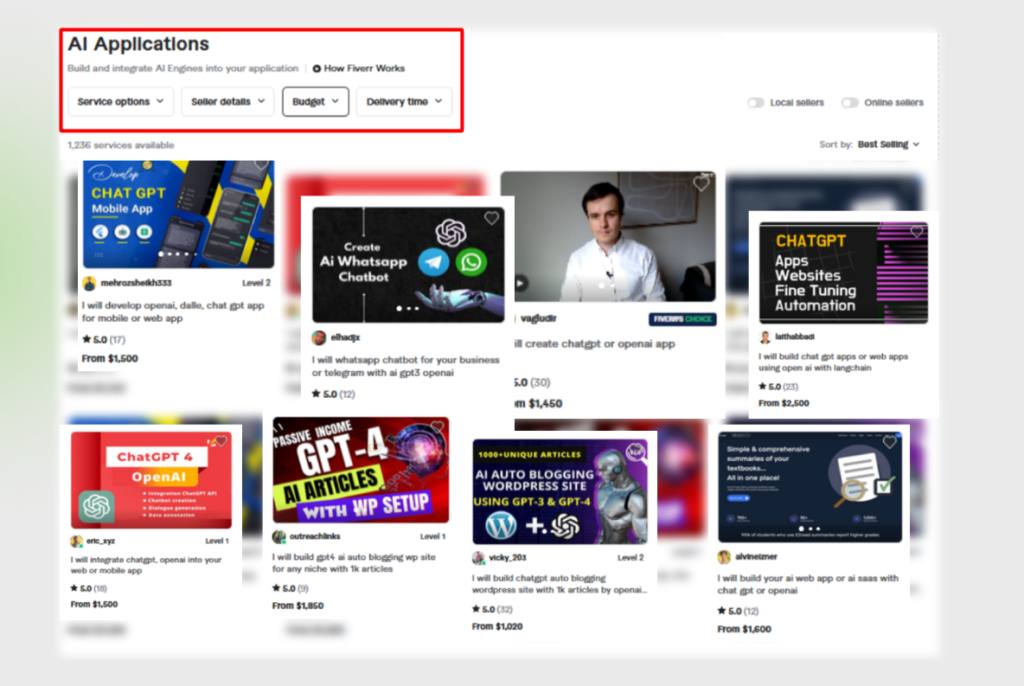Open the Ai Whatsapp Chatbot thumbnail
The image size is (1024, 686).
click(x=408, y=265)
